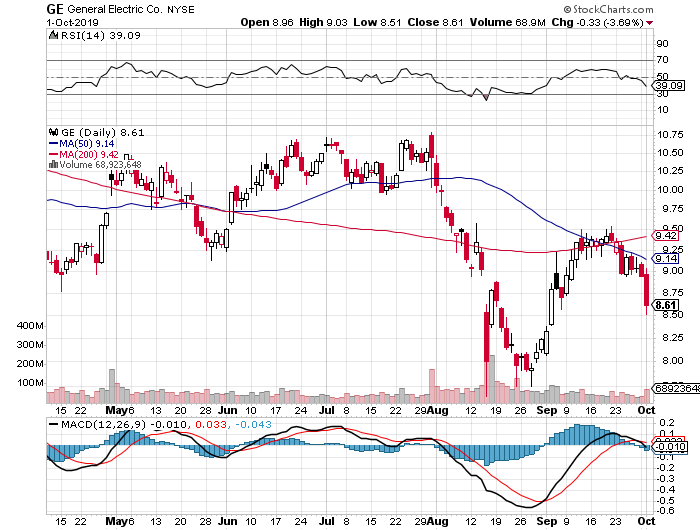Click the May label on price chart axis
The width and height of the screenshot is (700, 530).
point(116,410)
